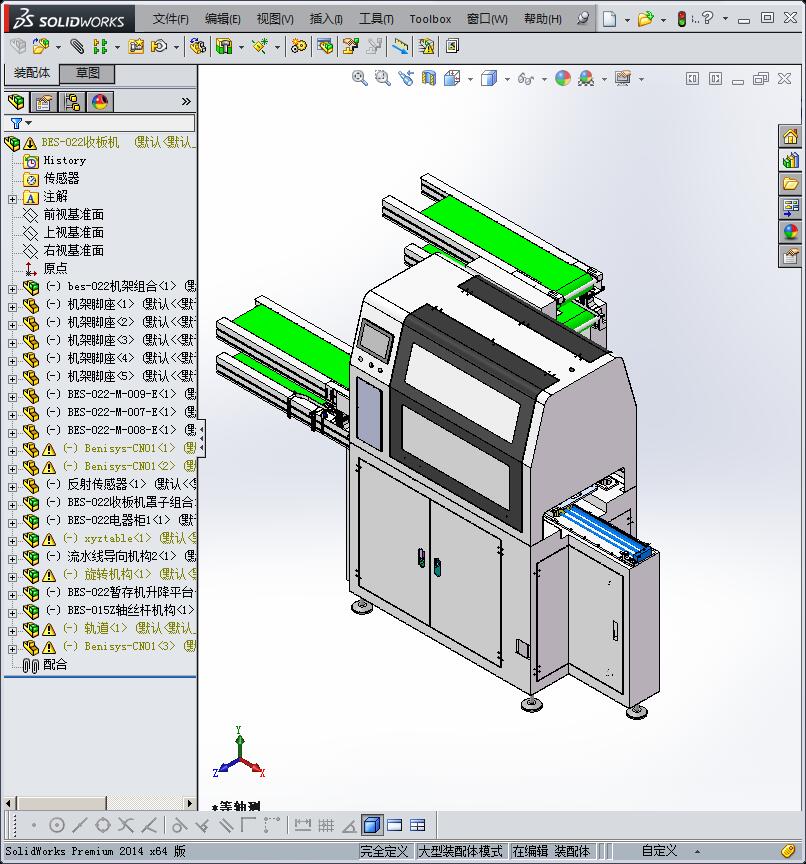Image resolution: width=806 pixels, height=864 pixels.
Task: Open the Toolbox menu
Action: coord(430,19)
